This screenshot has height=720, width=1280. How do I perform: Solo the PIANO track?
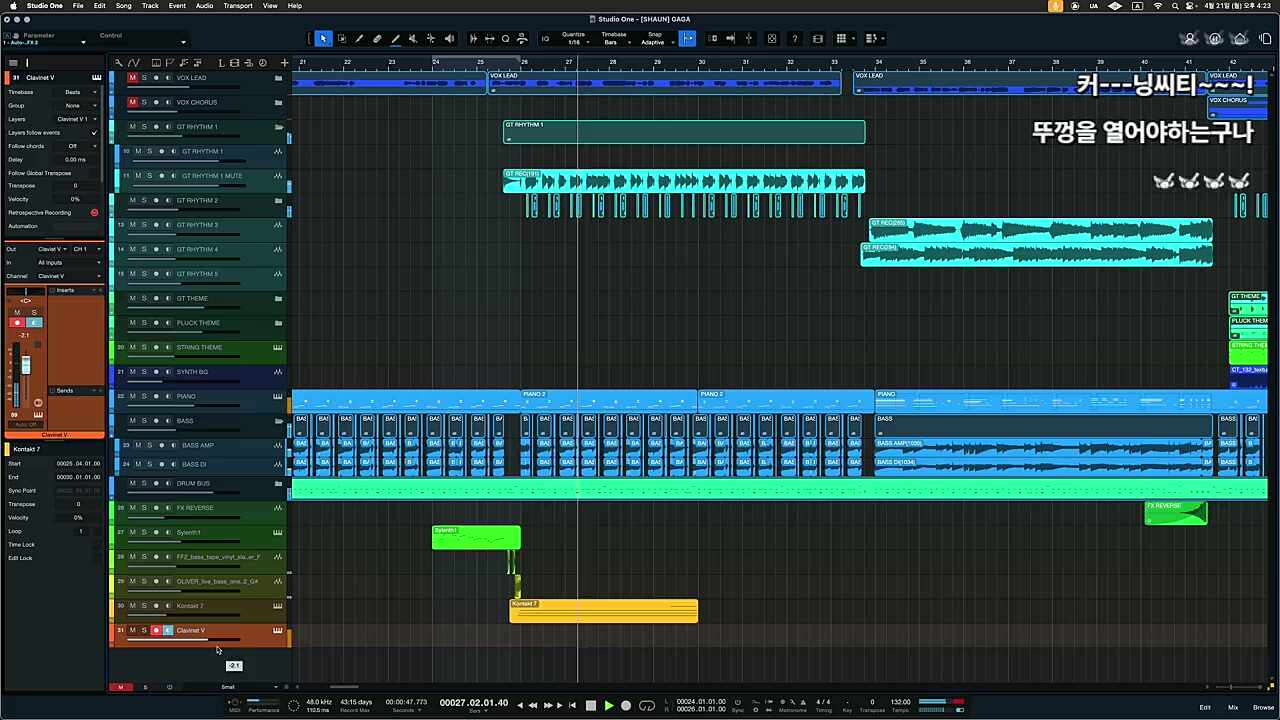coord(144,397)
